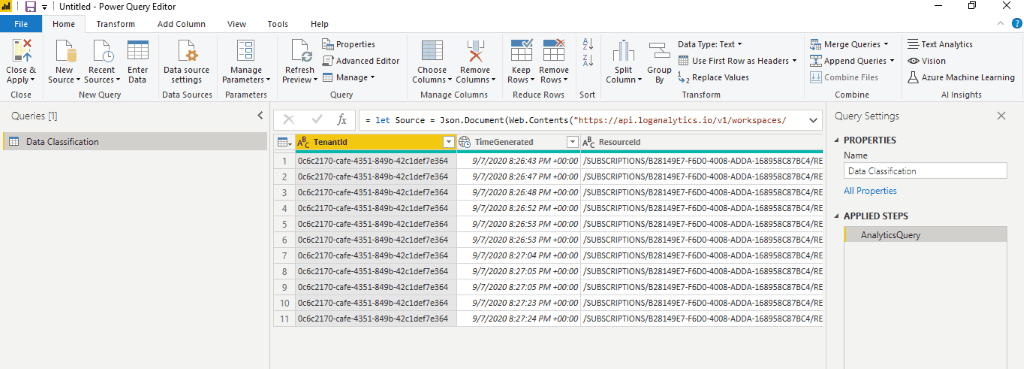
Task: Open Use First Row as Headers dropdown
Action: [737, 61]
